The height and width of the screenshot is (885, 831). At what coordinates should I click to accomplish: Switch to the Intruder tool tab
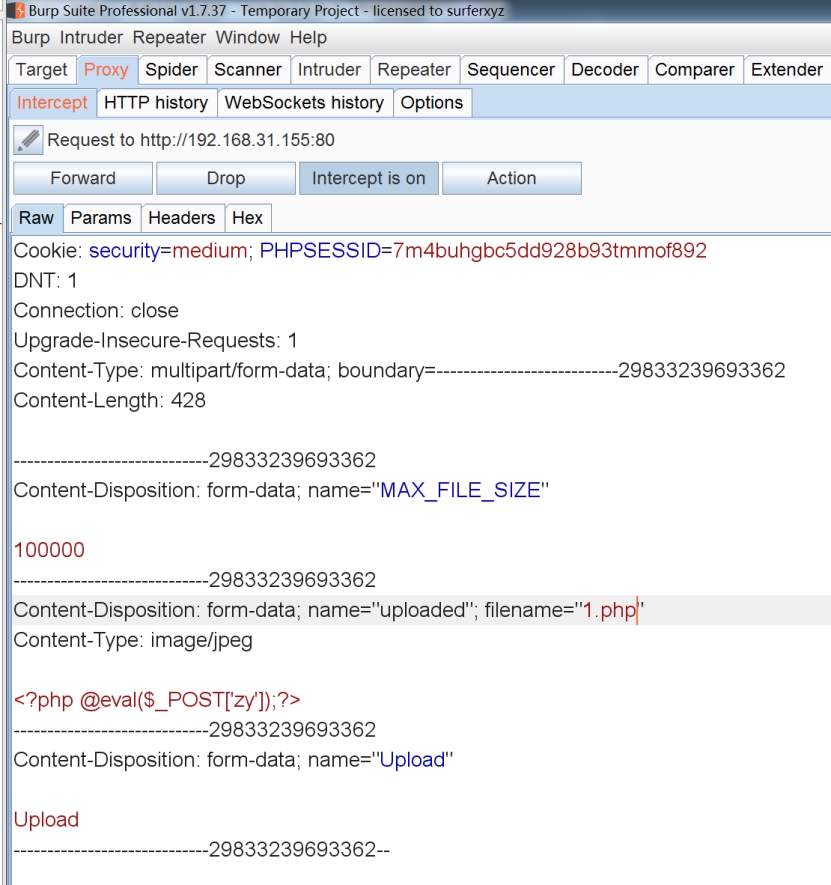[x=329, y=70]
